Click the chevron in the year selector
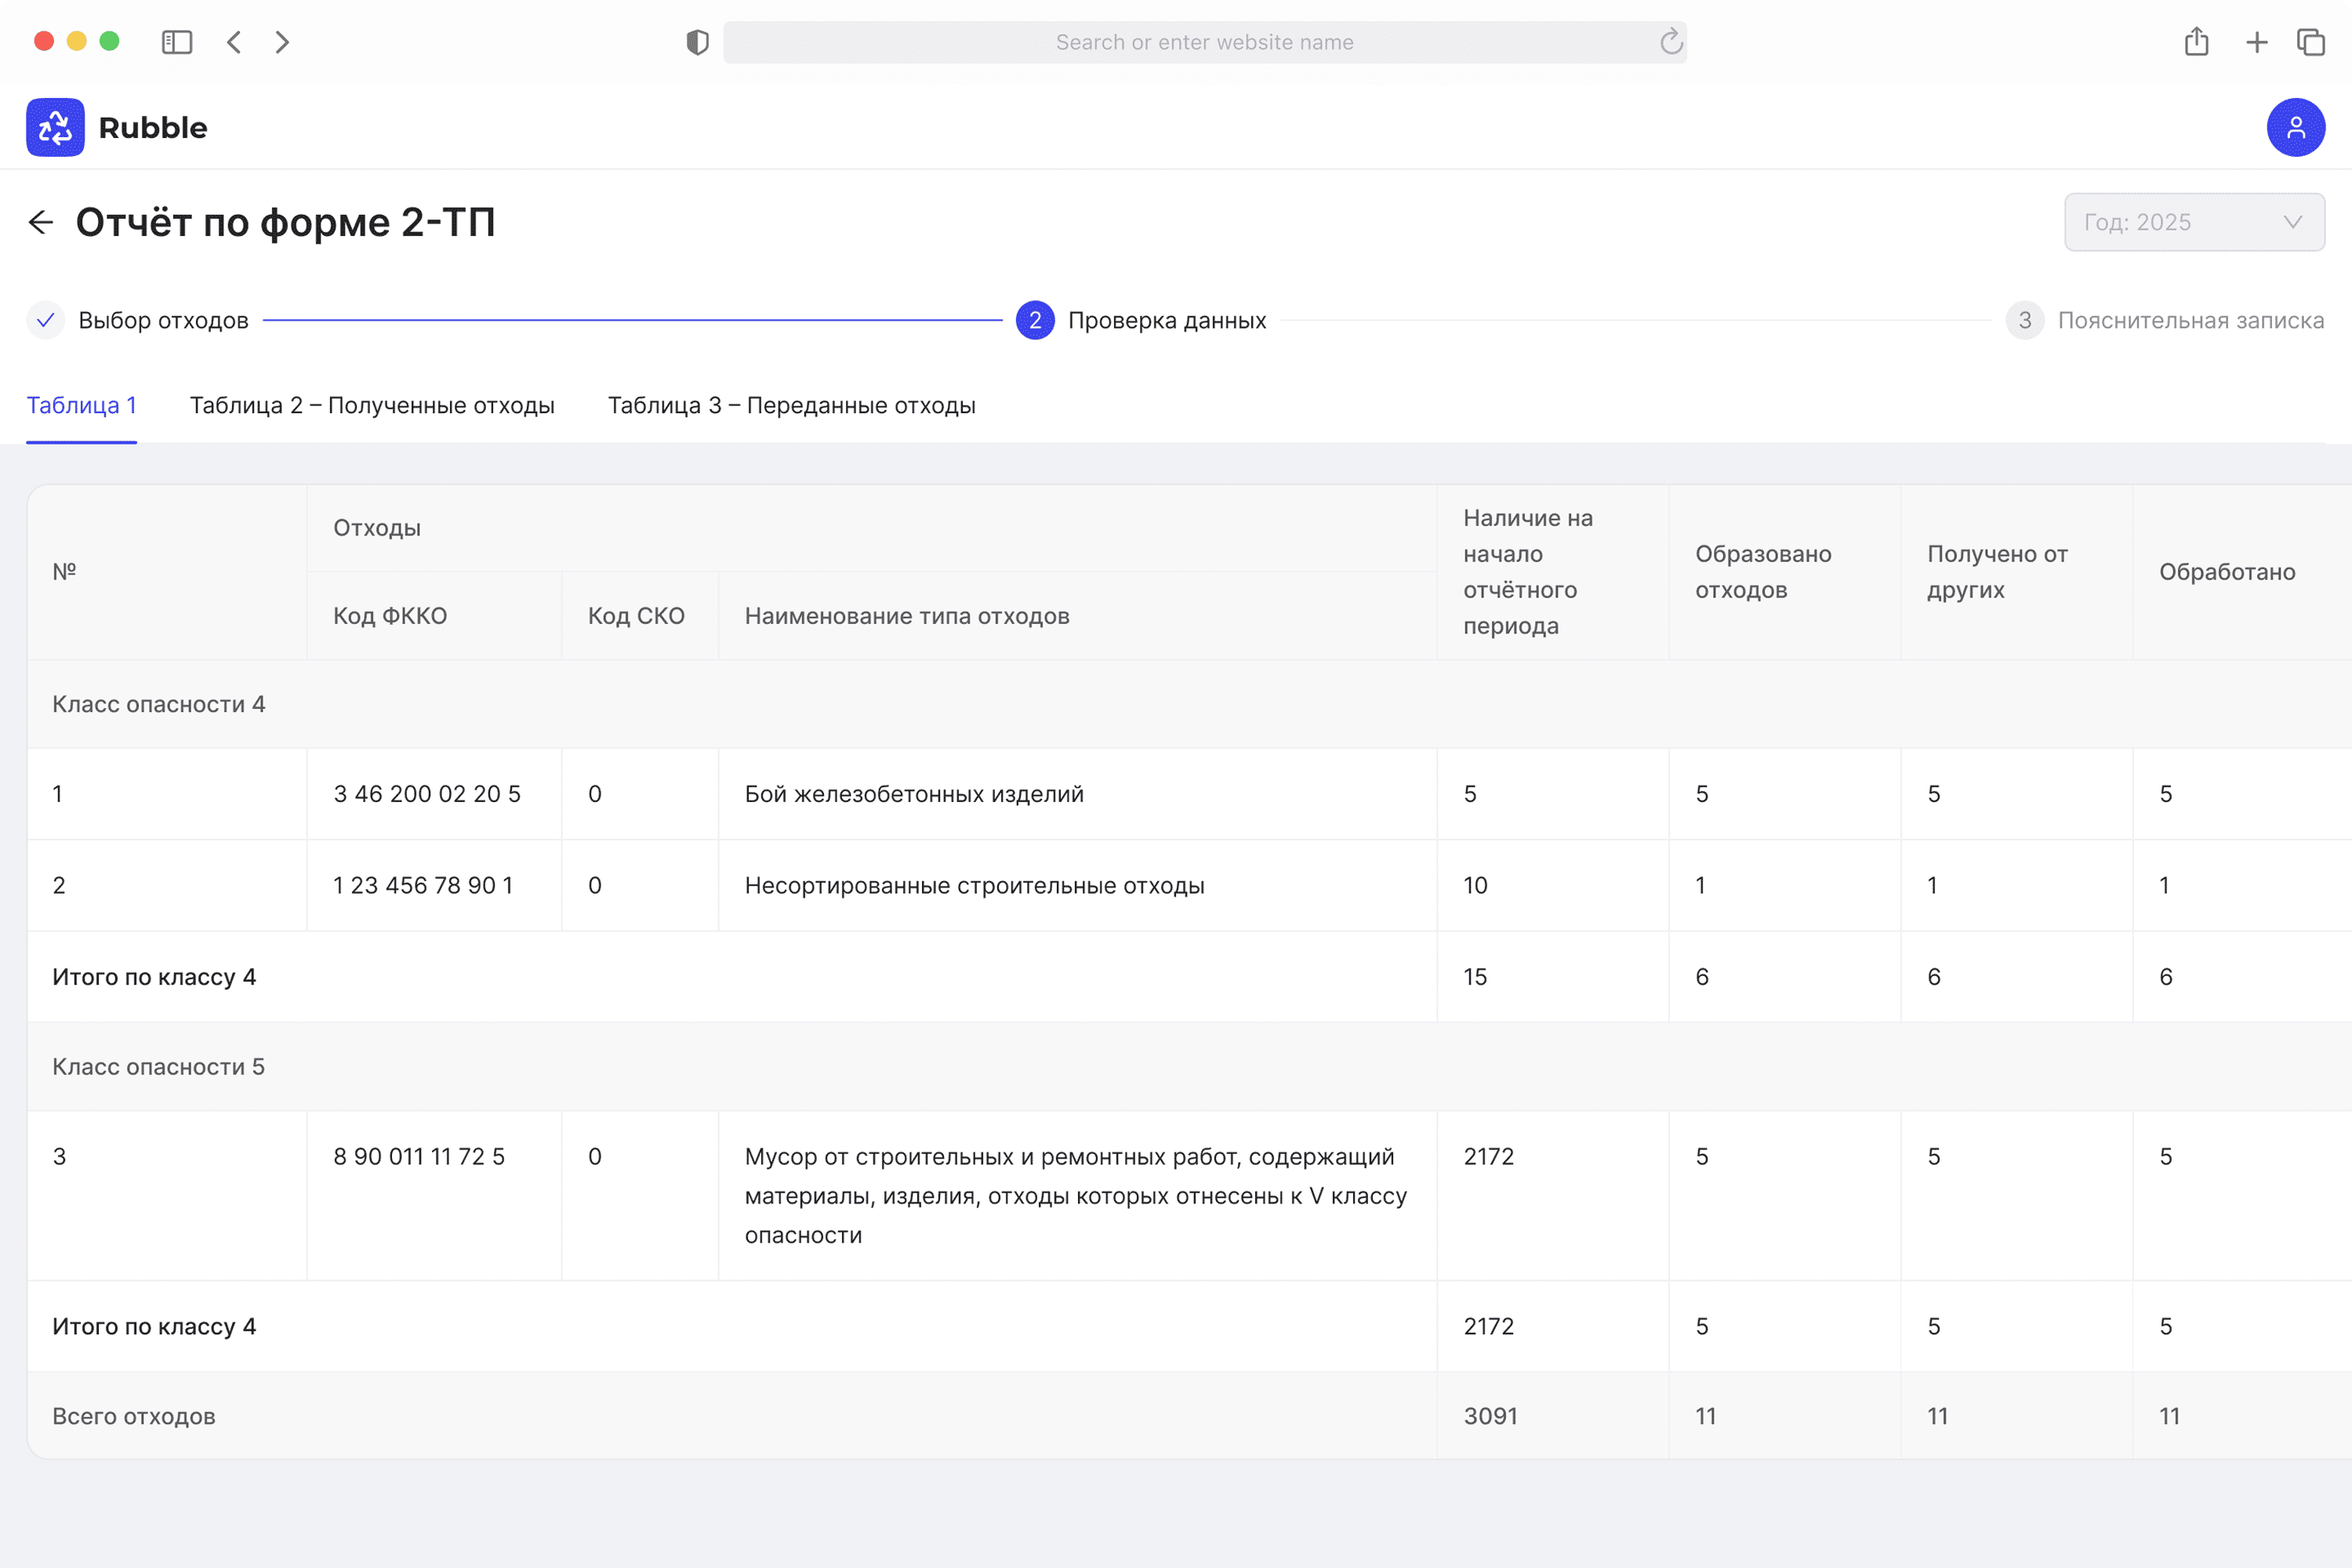Image resolution: width=2352 pixels, height=1568 pixels. [x=2292, y=222]
